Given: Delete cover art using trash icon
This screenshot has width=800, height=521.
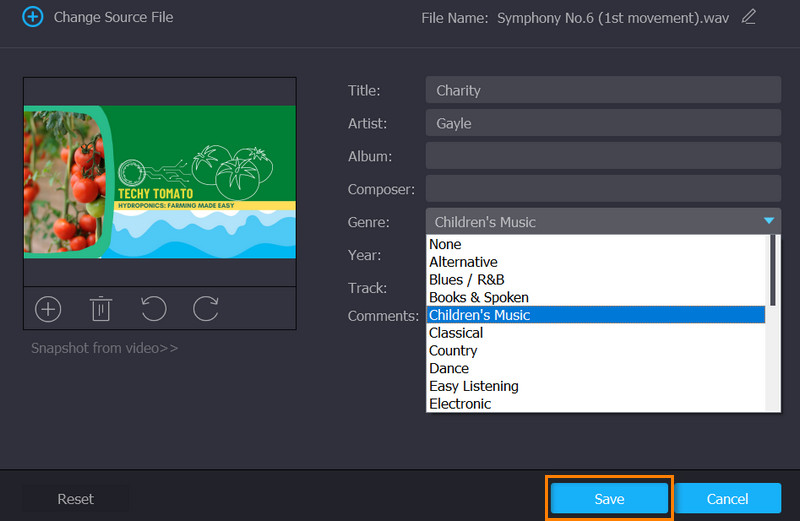Looking at the screenshot, I should click(x=101, y=309).
